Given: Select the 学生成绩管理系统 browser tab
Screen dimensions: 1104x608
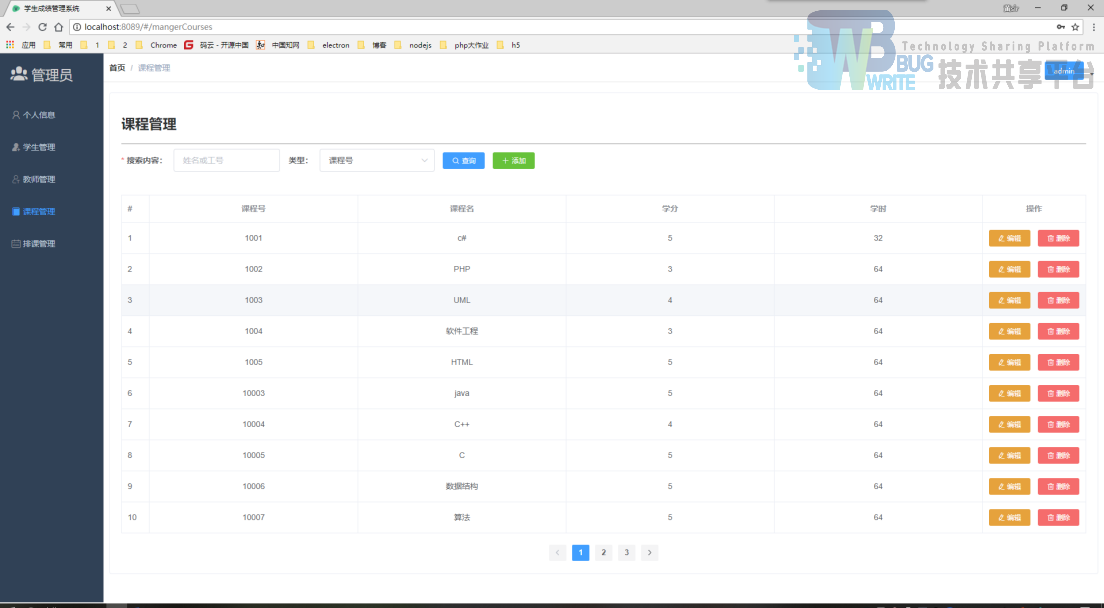Looking at the screenshot, I should tap(59, 8).
